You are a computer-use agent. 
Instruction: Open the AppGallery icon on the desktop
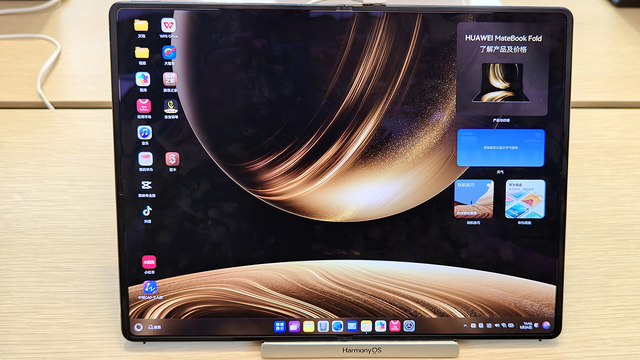click(x=144, y=106)
